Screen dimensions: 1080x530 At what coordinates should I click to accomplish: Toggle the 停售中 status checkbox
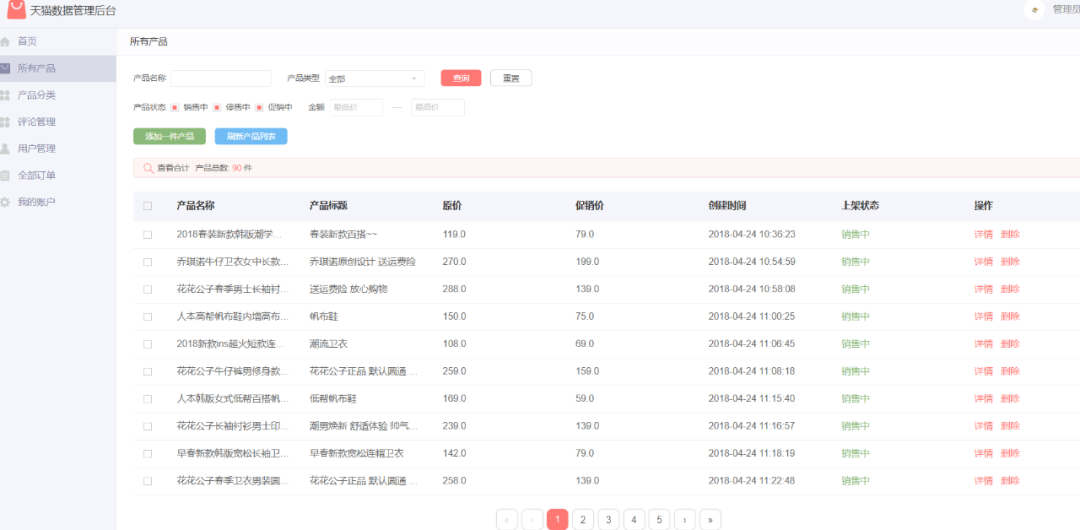217,108
